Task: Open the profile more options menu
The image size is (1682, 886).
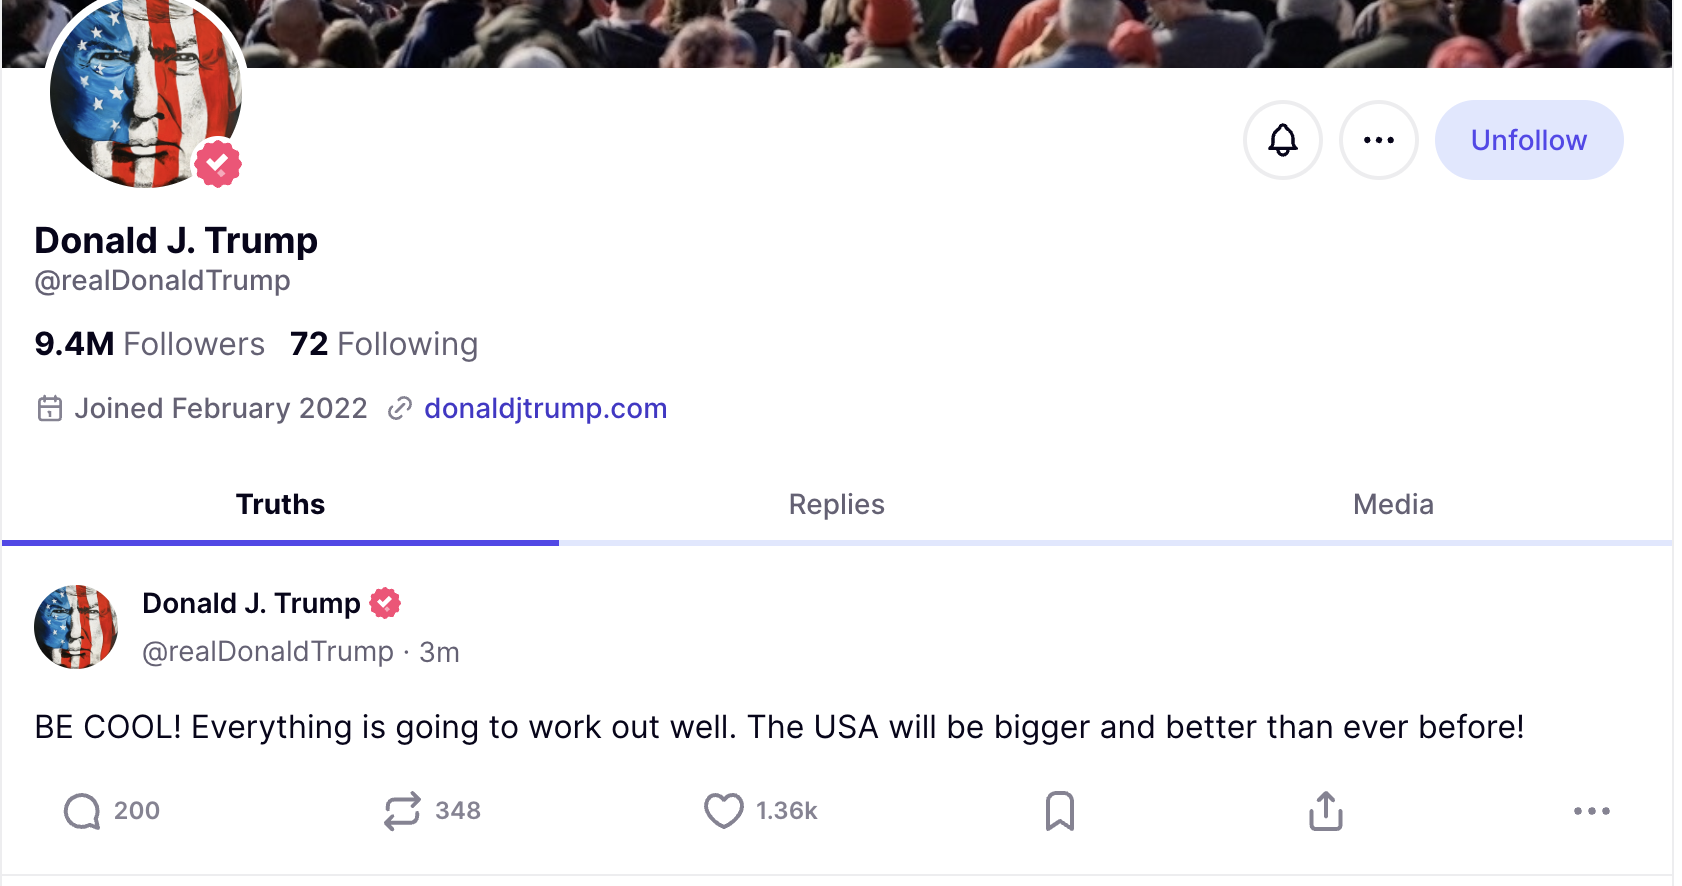Action: [1378, 140]
